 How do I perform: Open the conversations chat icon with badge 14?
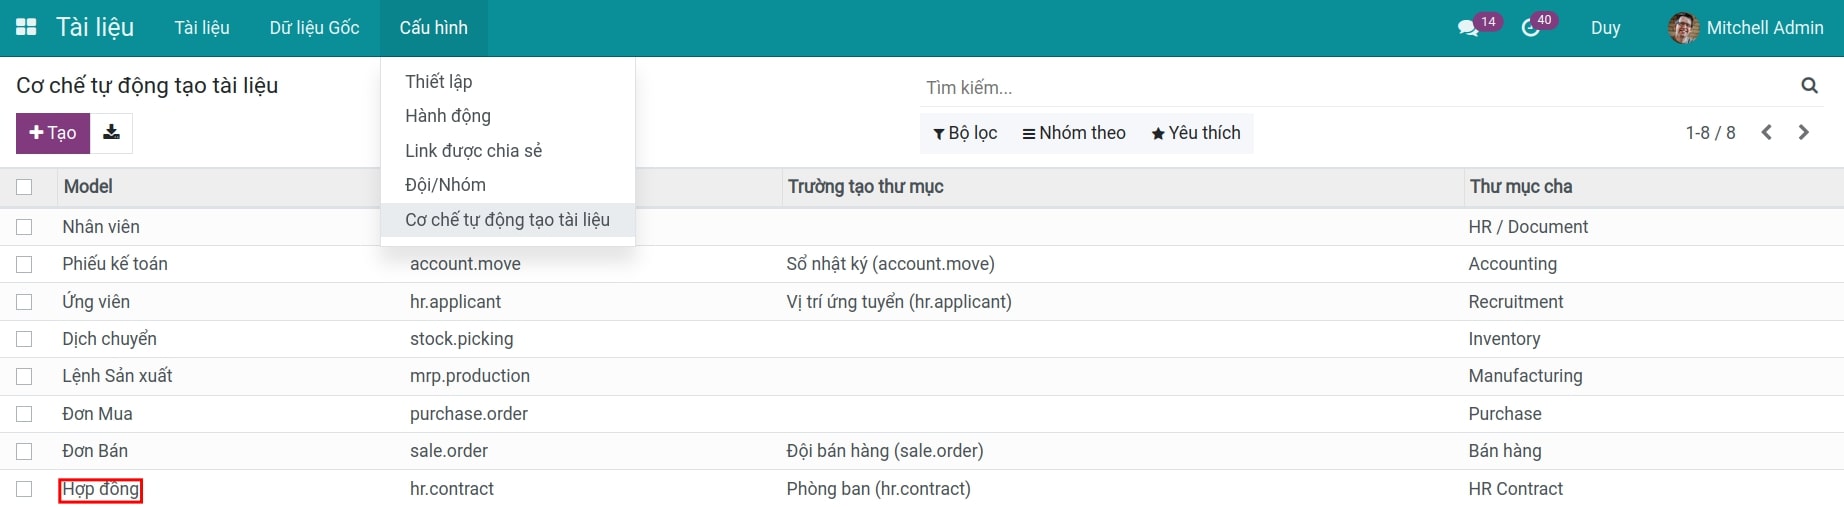(x=1468, y=28)
